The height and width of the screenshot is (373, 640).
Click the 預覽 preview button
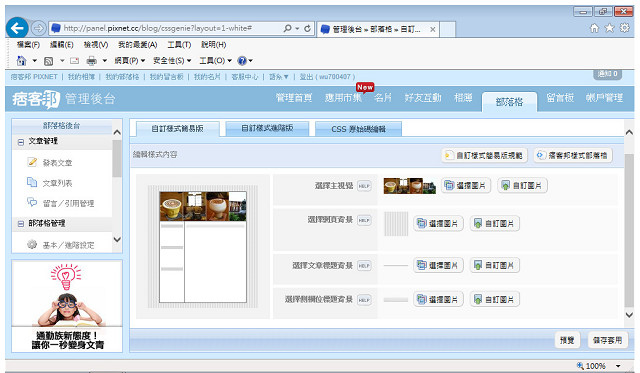[567, 340]
